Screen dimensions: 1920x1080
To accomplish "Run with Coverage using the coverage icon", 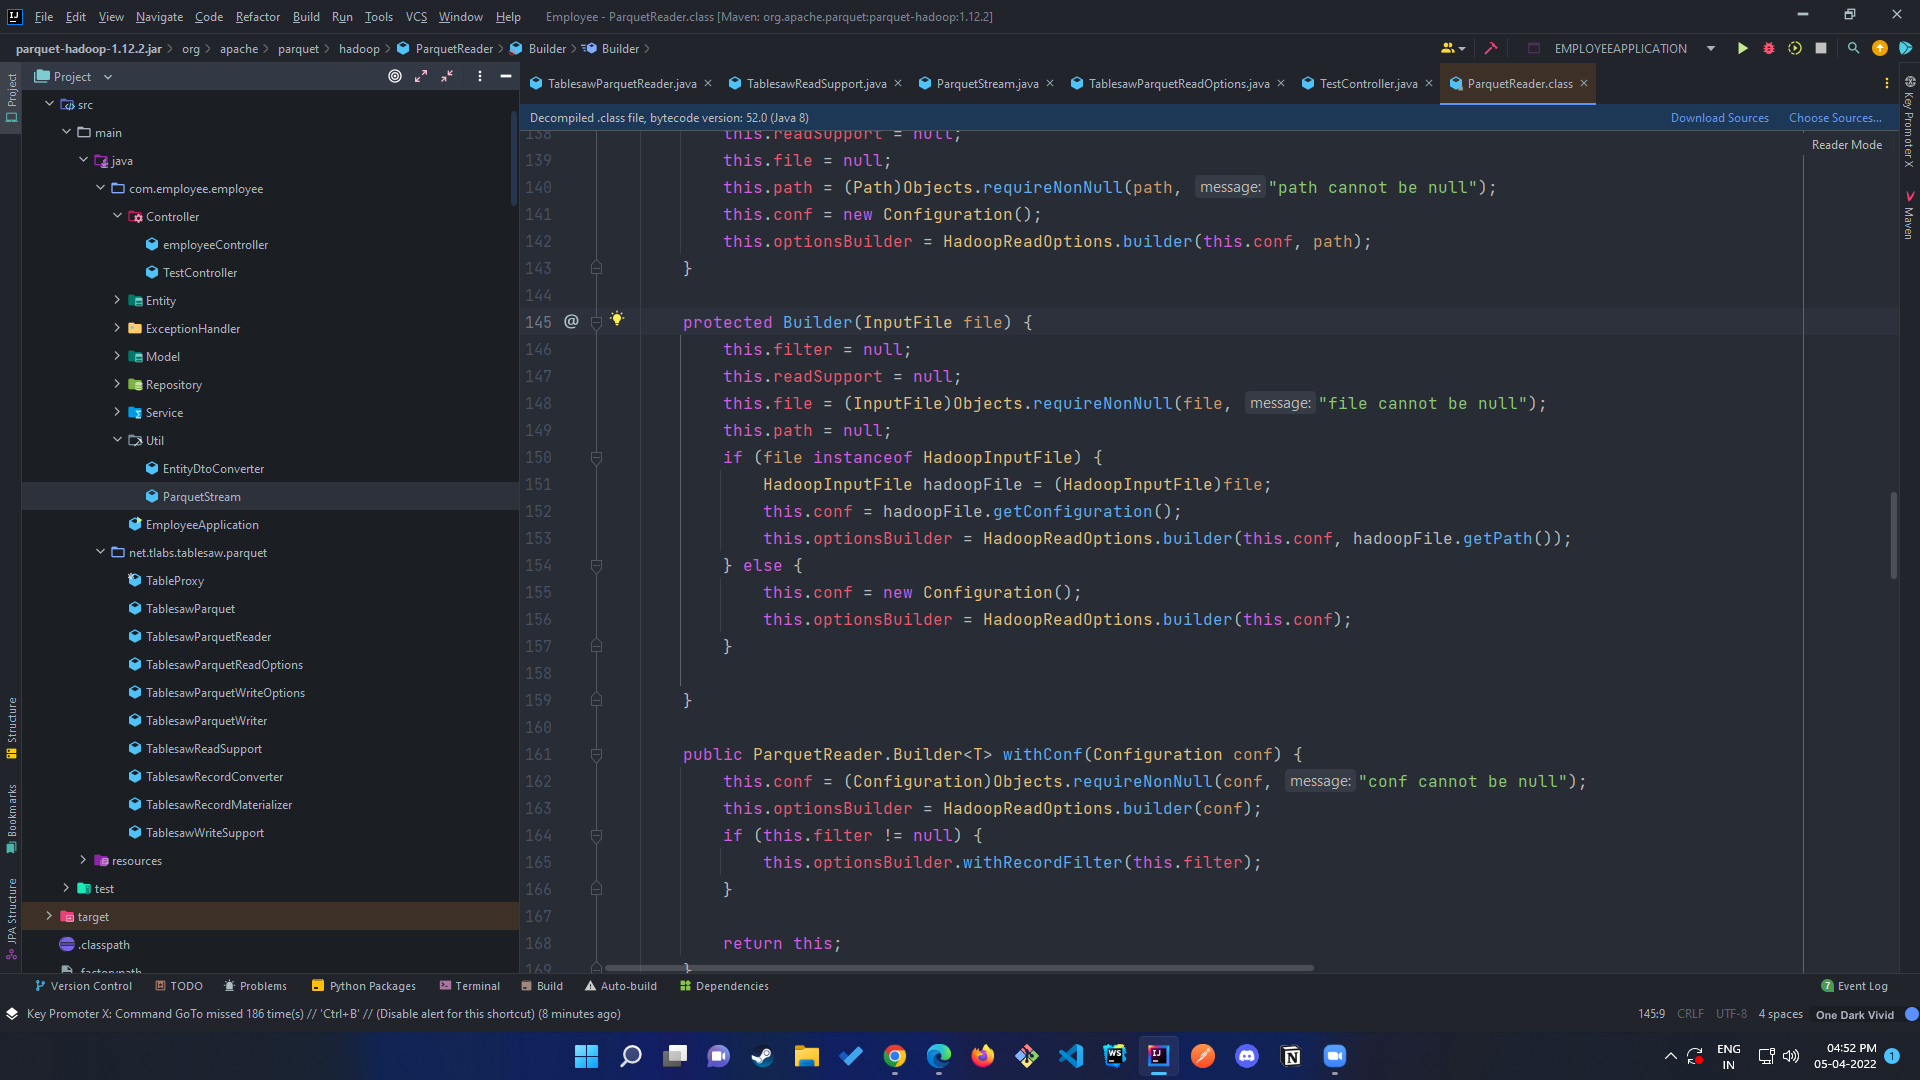I will [1795, 47].
